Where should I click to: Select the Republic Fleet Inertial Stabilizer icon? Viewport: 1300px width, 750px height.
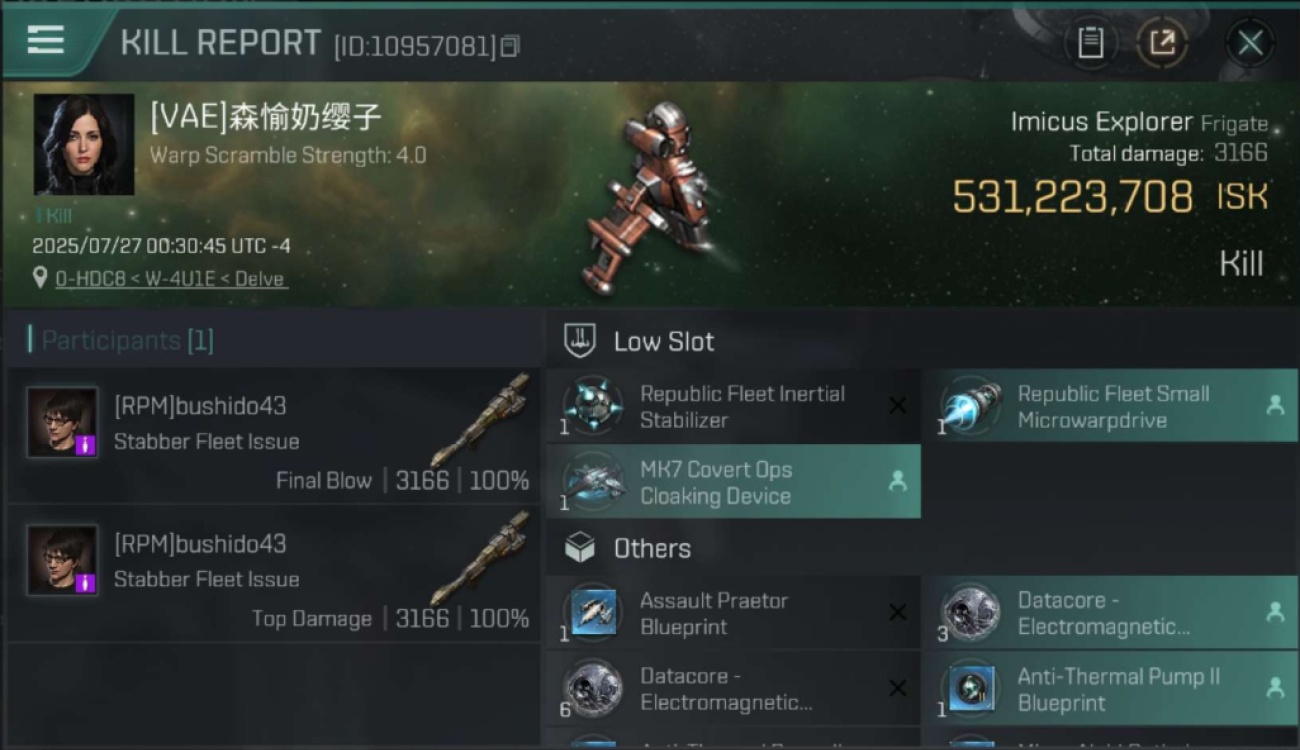[593, 407]
